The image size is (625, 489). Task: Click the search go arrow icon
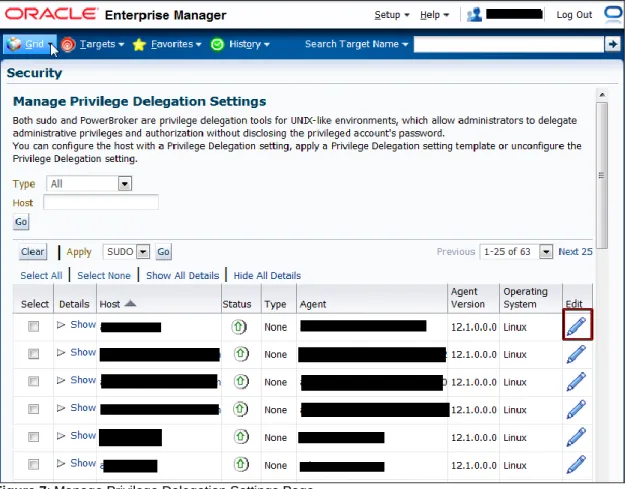613,44
